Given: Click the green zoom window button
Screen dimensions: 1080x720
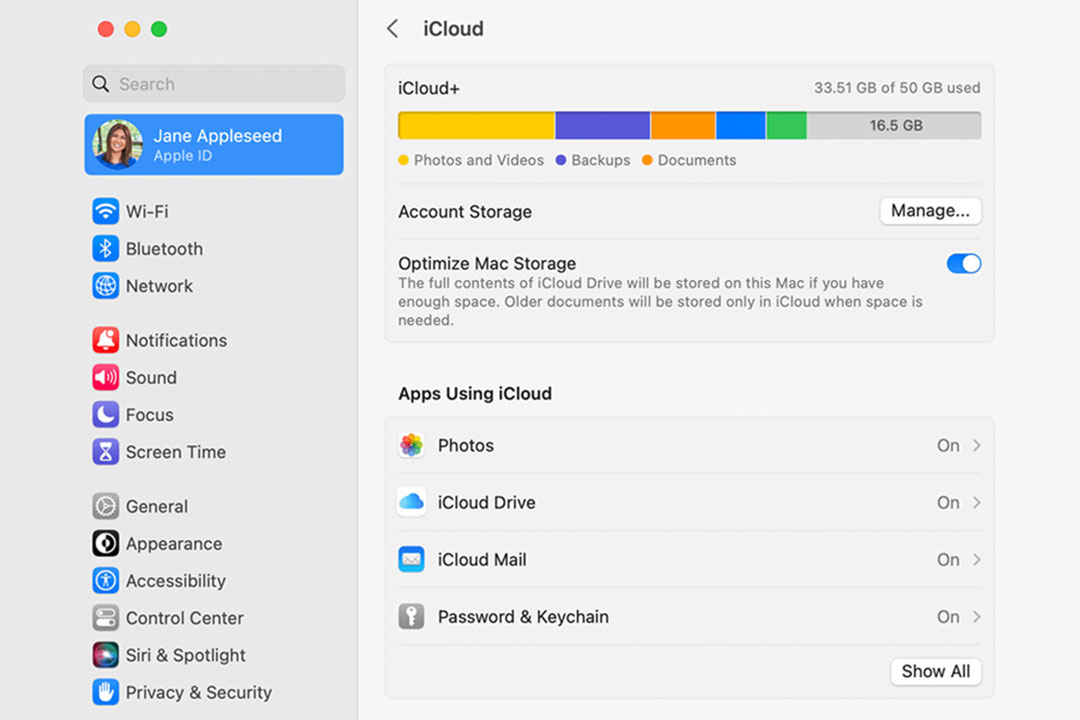Looking at the screenshot, I should [159, 29].
